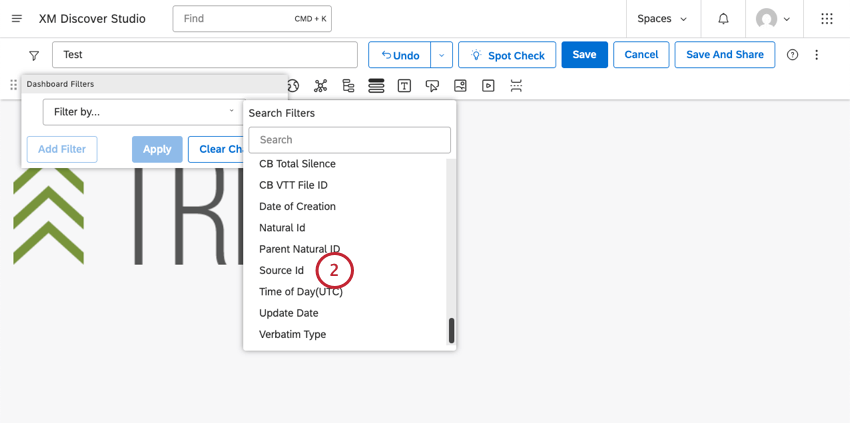The width and height of the screenshot is (850, 423).
Task: Add a text widget from toolbar
Action: point(404,86)
